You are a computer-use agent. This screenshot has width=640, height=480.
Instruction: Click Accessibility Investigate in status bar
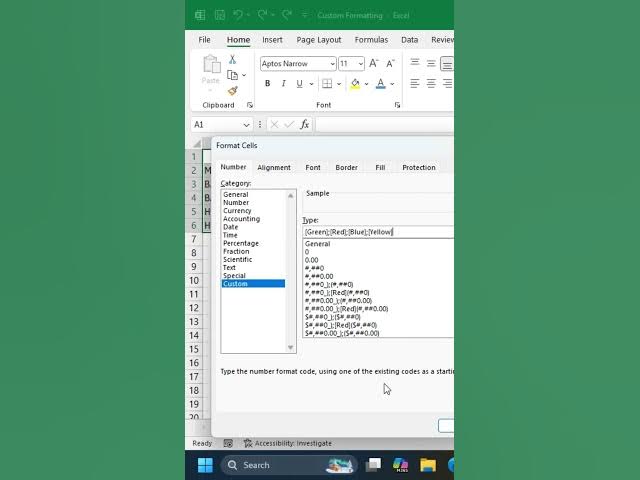click(288, 443)
